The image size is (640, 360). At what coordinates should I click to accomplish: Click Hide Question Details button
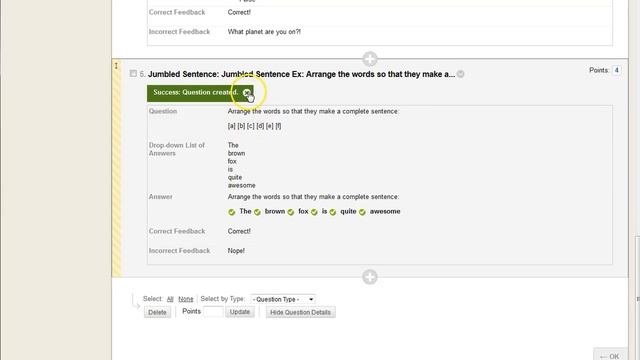300,312
